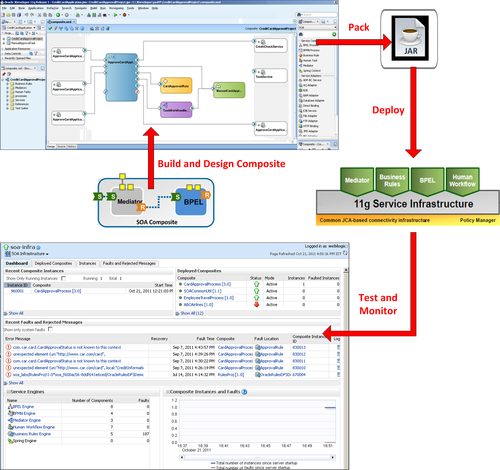Open composite instance ID 830010
The width and height of the screenshot is (500, 470).
click(x=299, y=368)
